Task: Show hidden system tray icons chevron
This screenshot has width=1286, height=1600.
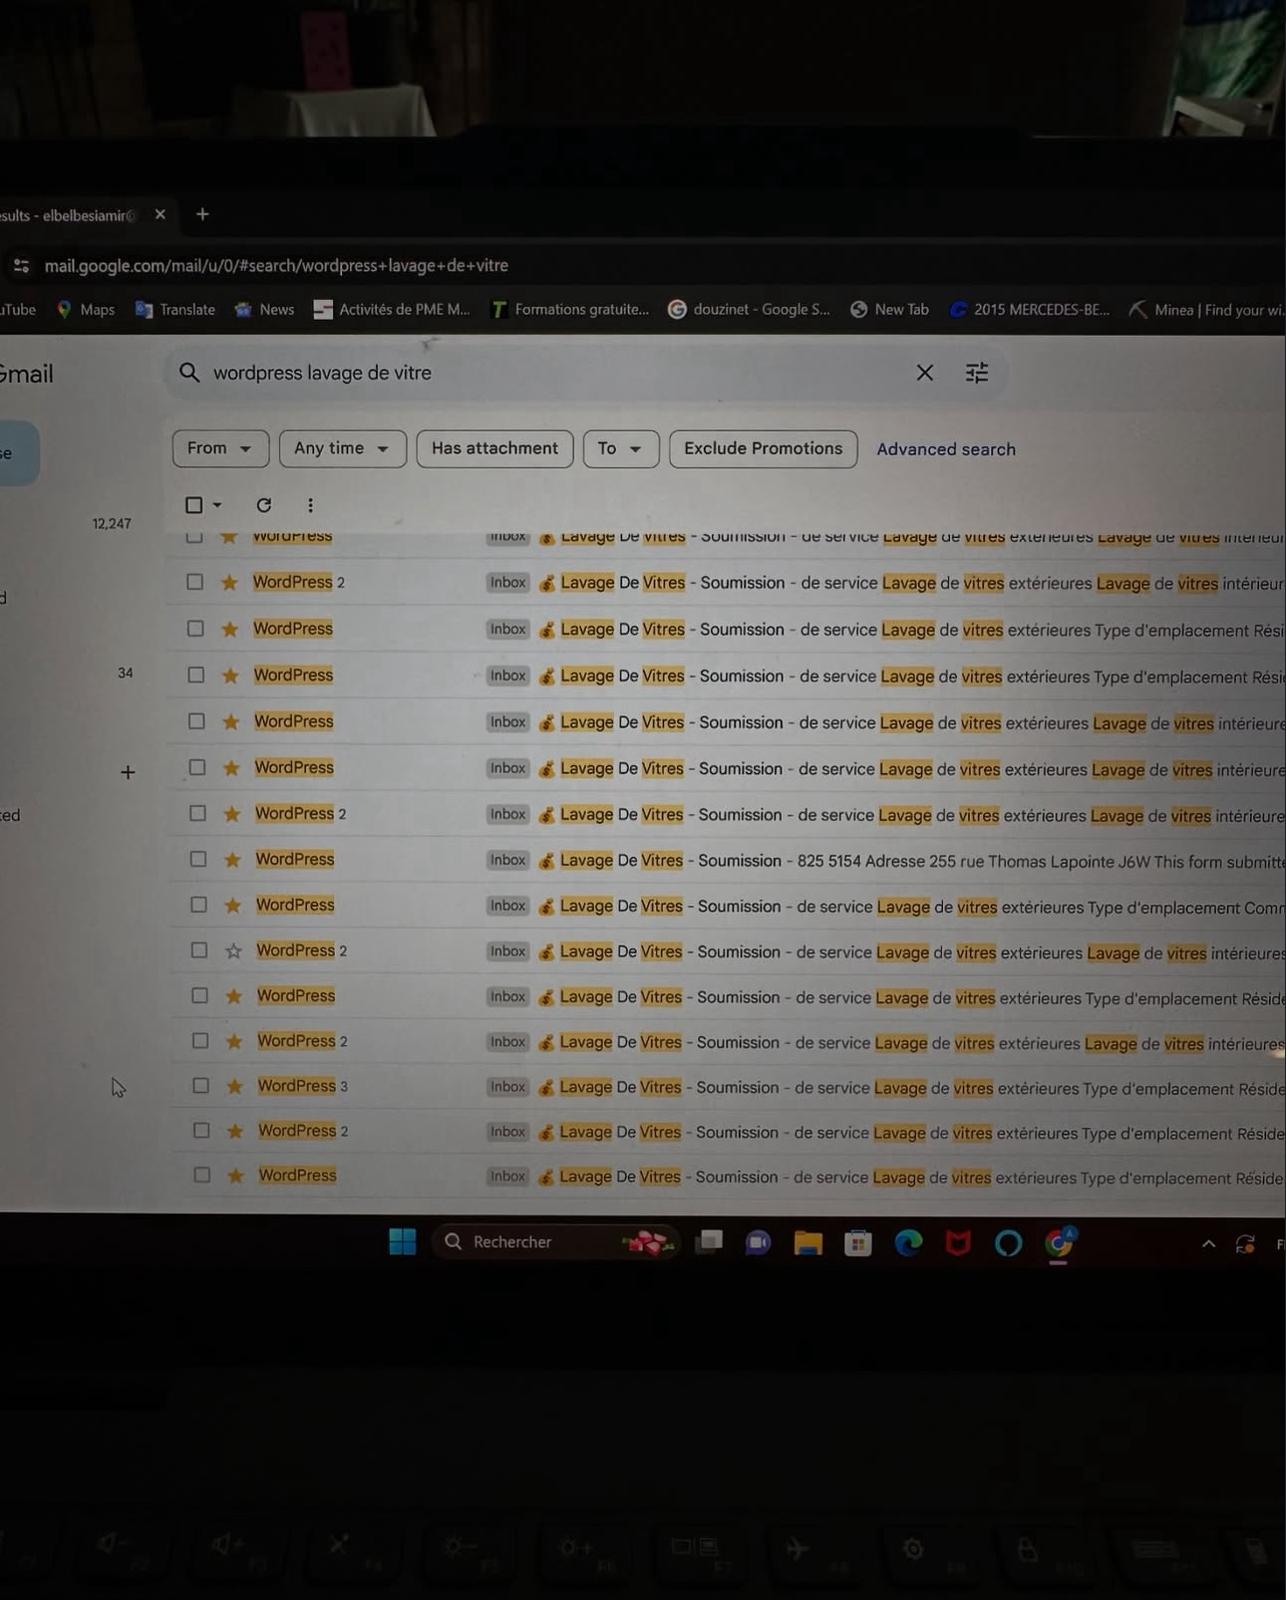Action: tap(1208, 1244)
